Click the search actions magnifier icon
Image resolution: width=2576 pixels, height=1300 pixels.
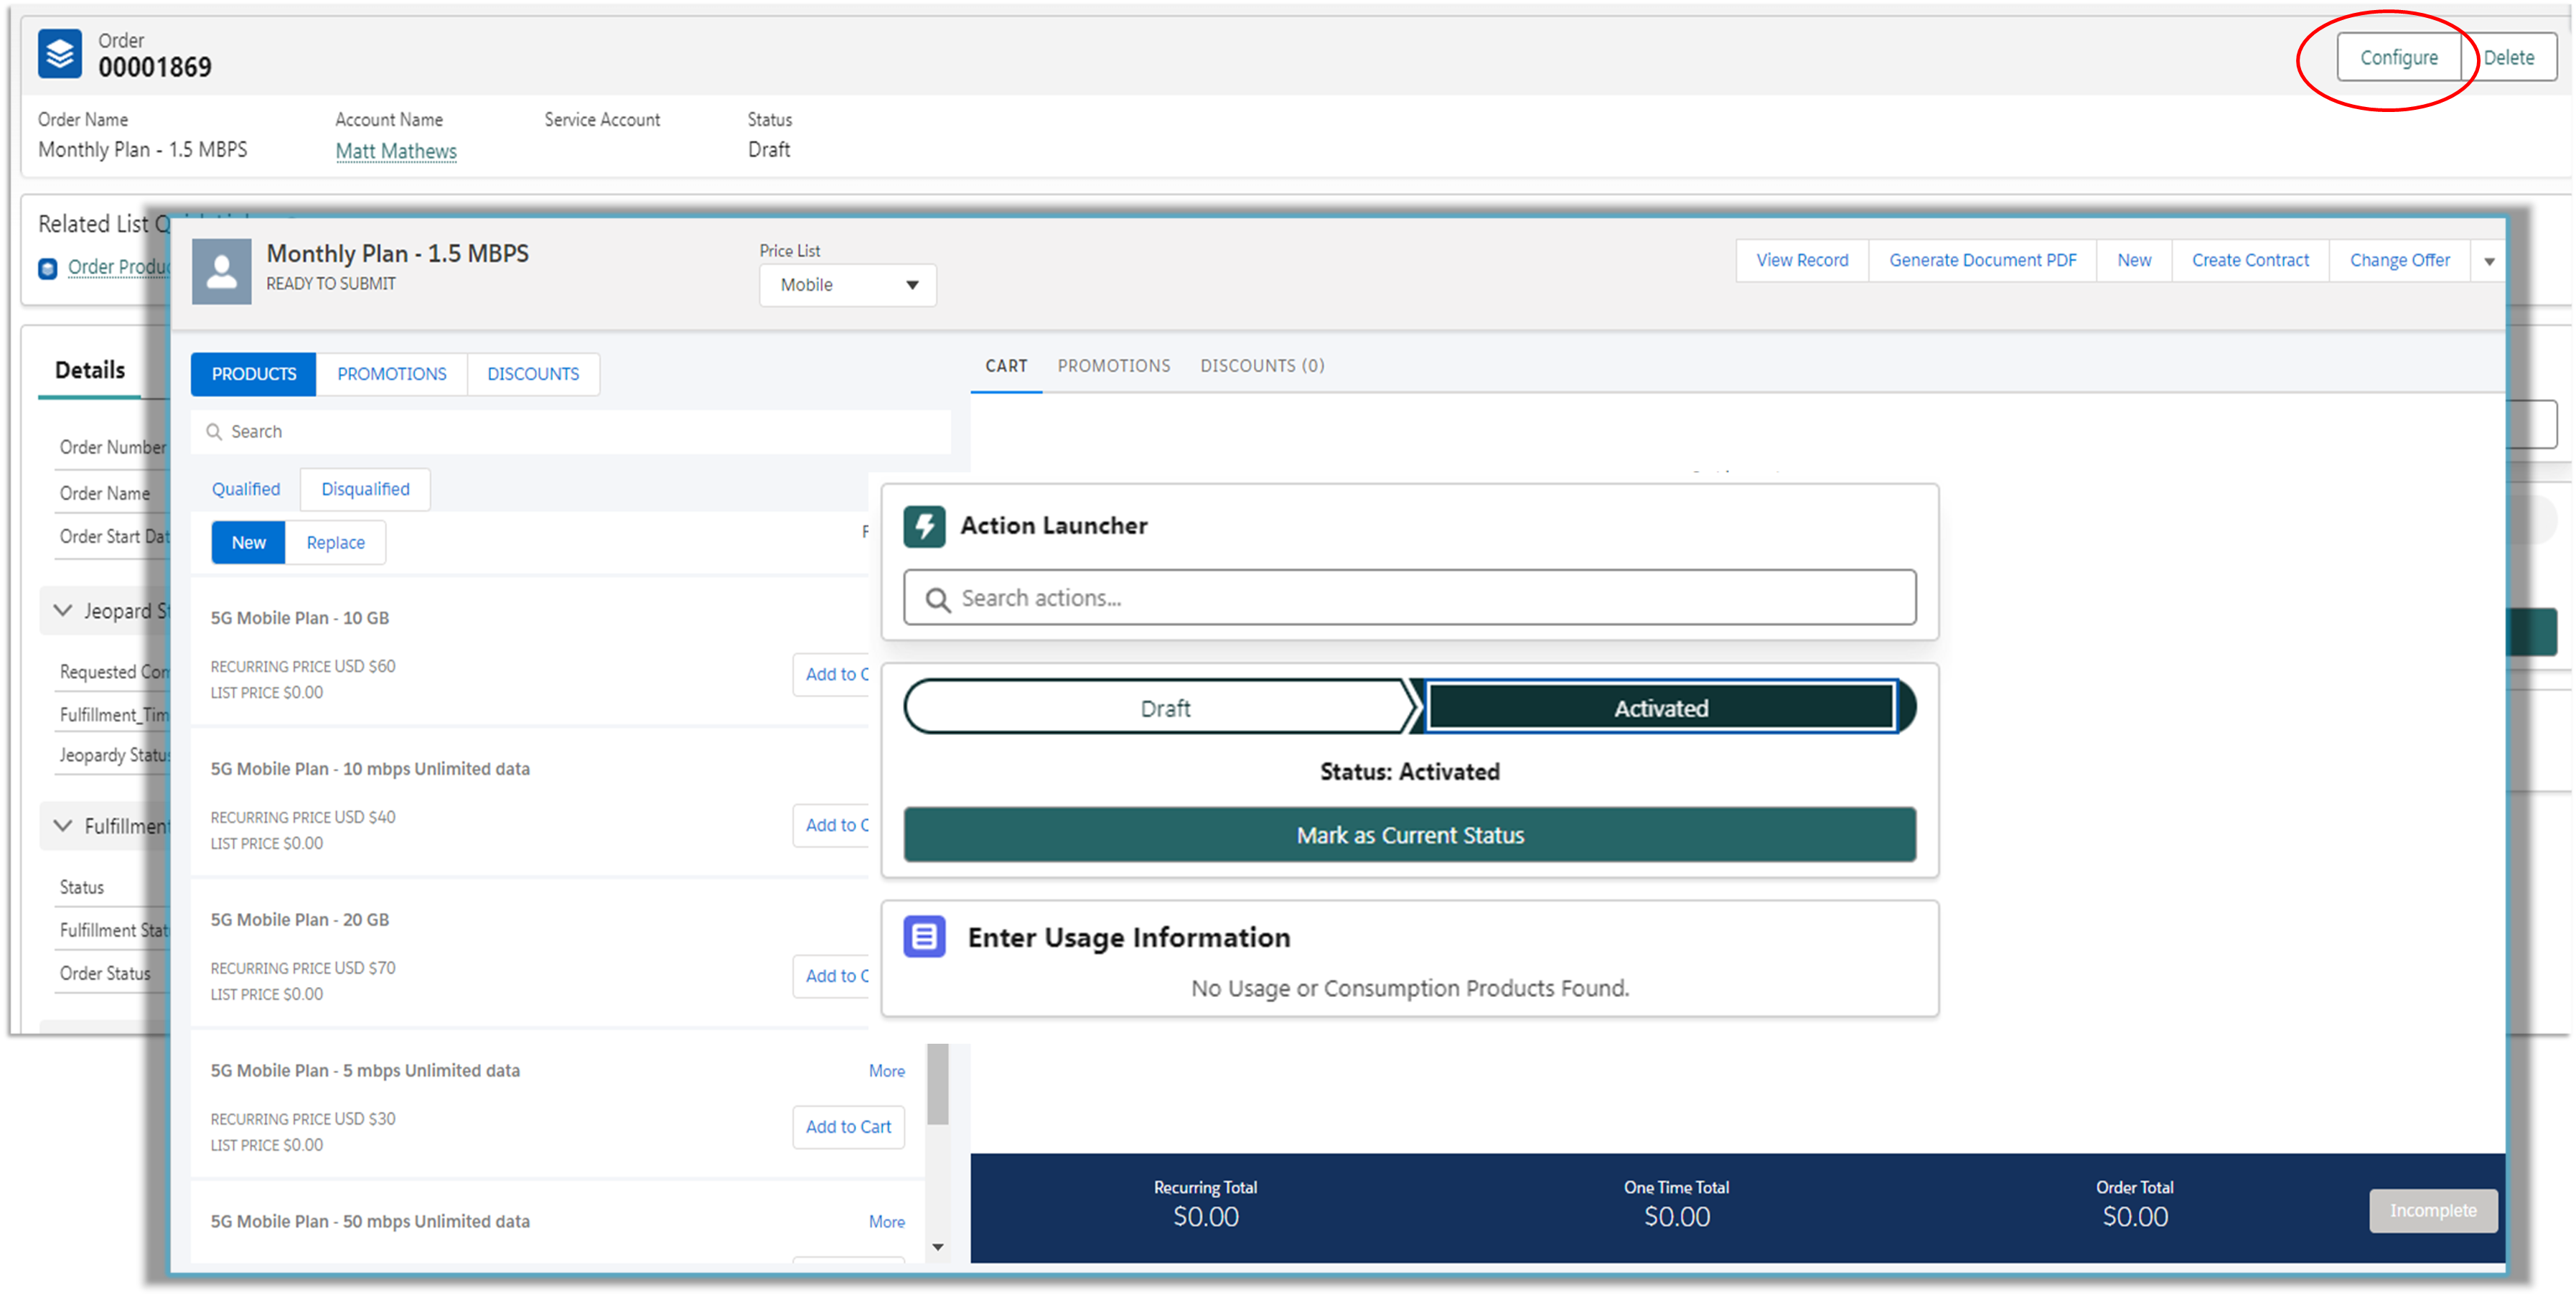(937, 599)
